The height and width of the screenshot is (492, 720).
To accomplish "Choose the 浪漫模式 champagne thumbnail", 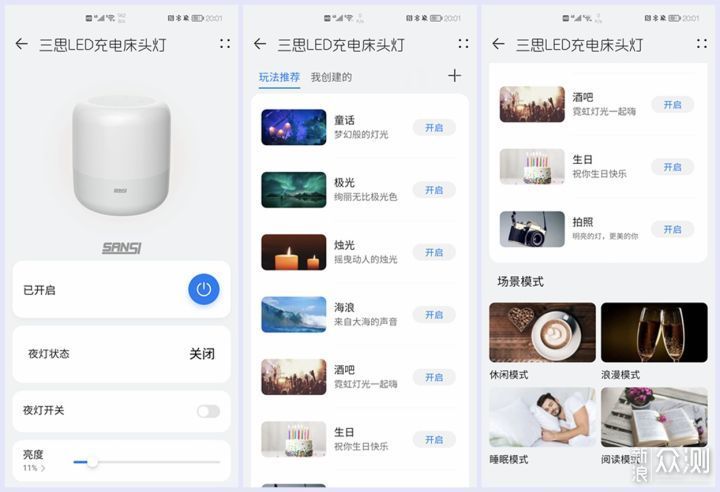I will click(x=654, y=332).
